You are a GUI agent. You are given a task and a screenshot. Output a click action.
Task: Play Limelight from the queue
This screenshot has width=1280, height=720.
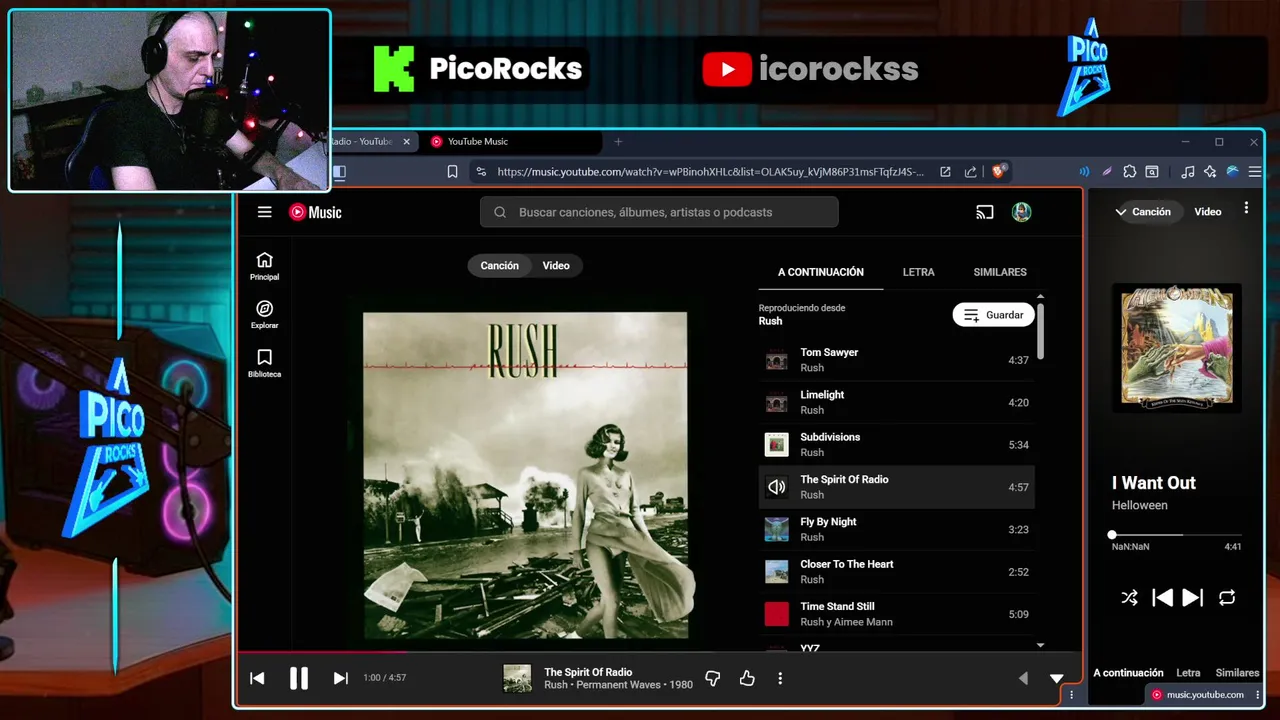point(897,402)
